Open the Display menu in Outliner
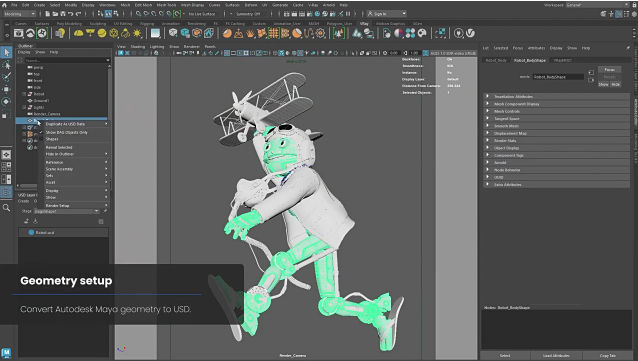The height and width of the screenshot is (361, 638). tap(24, 52)
